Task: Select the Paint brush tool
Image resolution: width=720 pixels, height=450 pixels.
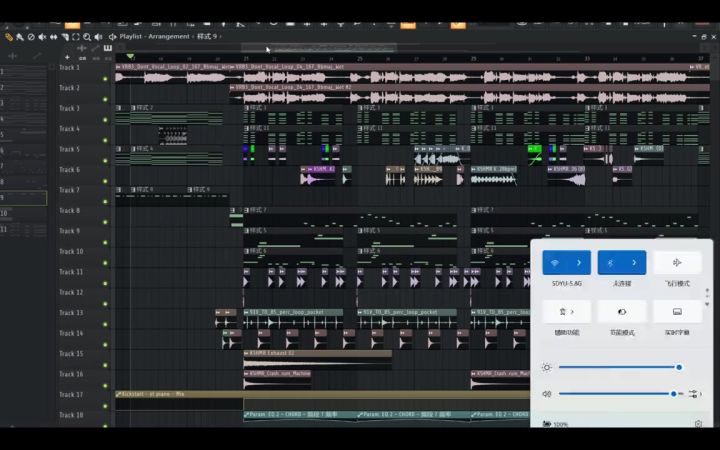Action: coord(20,37)
